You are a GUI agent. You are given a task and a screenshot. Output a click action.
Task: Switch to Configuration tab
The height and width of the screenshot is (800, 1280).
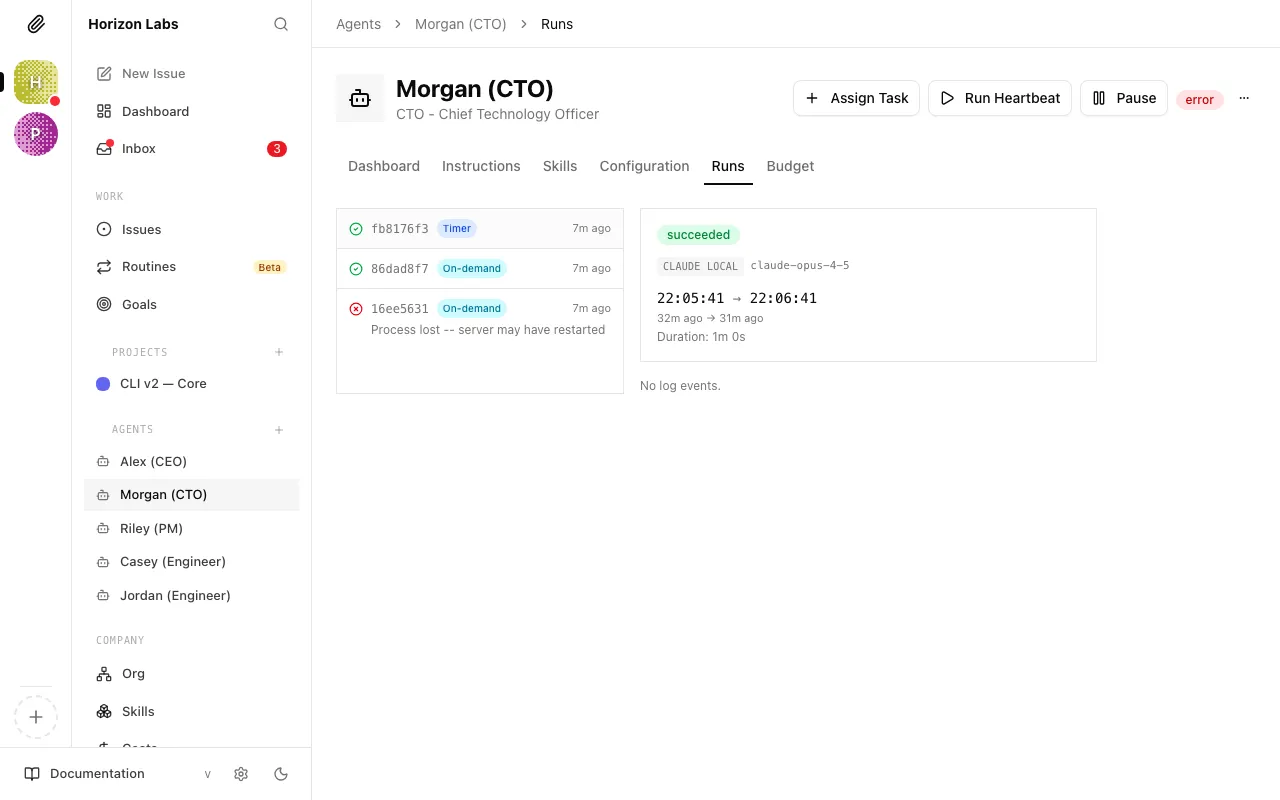pyautogui.click(x=644, y=166)
